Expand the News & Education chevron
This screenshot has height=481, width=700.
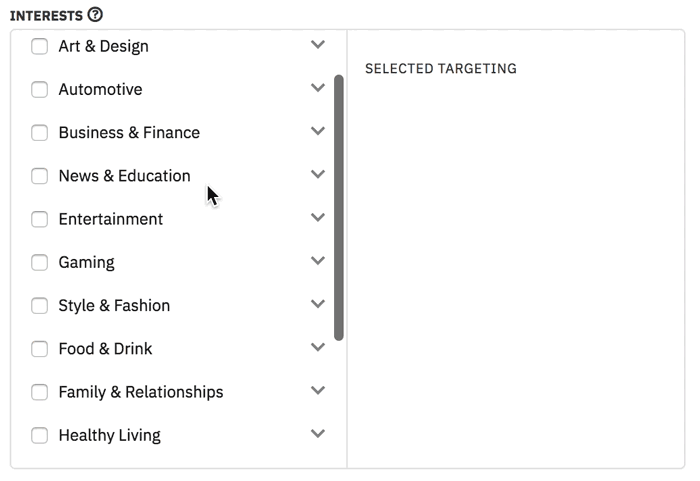pos(318,175)
